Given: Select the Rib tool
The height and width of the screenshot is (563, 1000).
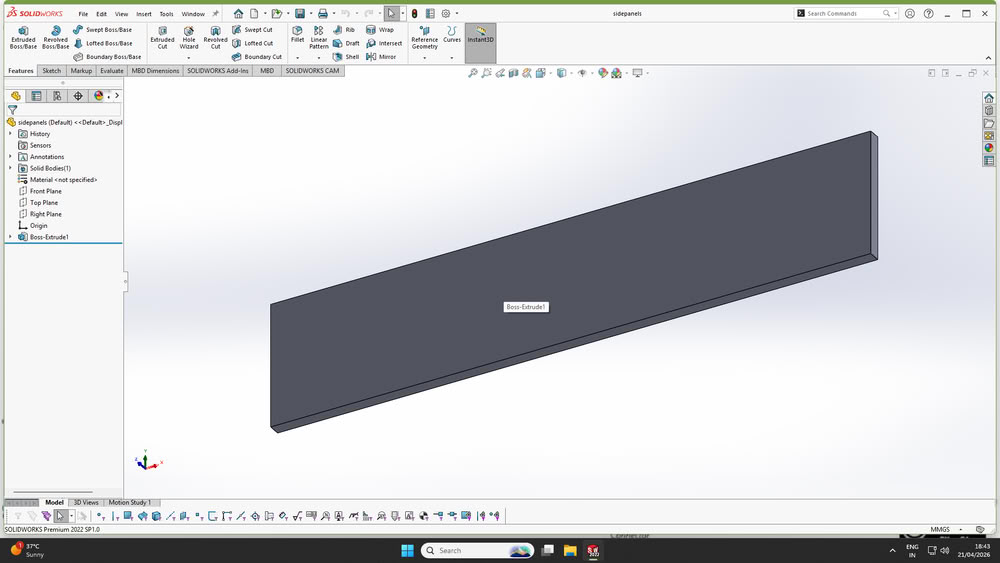Looking at the screenshot, I should [344, 29].
